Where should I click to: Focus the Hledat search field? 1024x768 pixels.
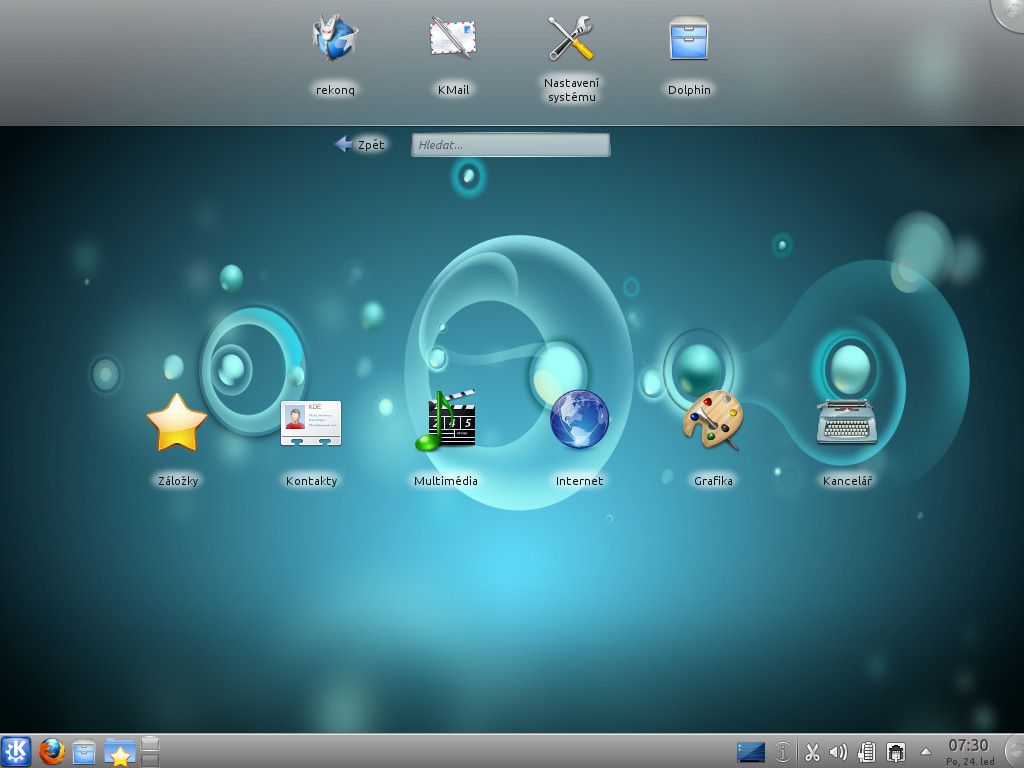510,145
